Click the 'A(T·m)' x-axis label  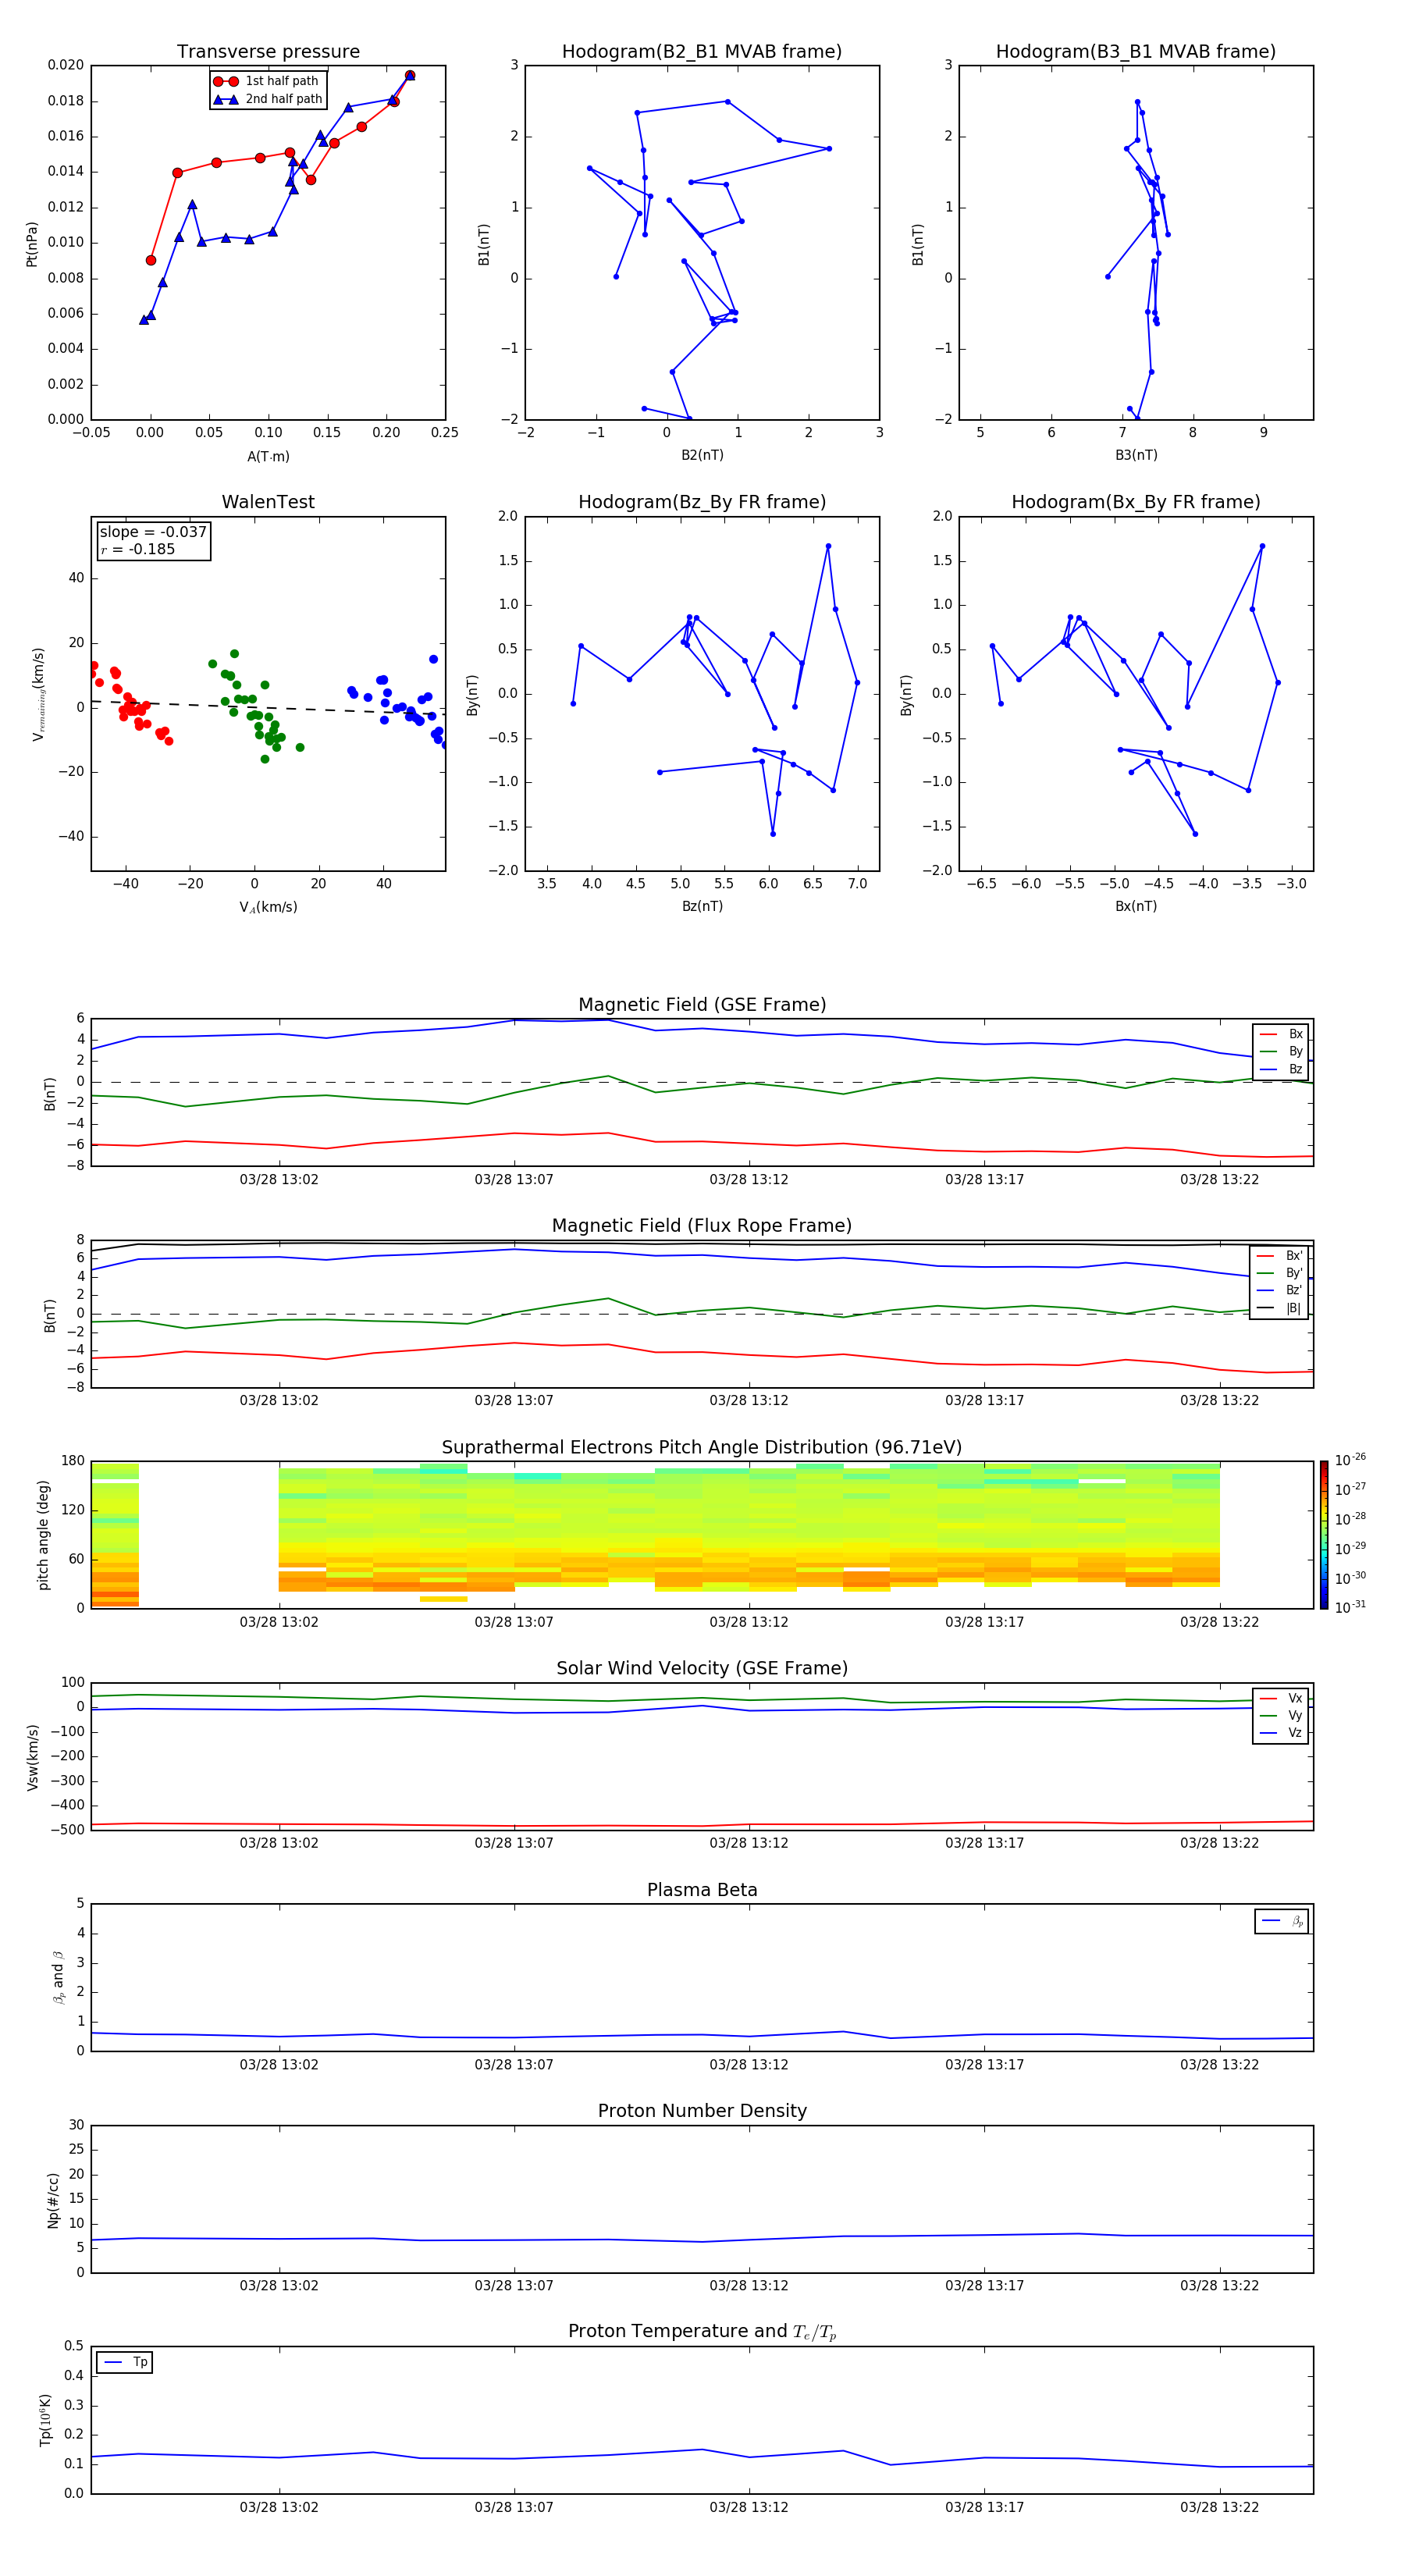pyautogui.click(x=268, y=457)
